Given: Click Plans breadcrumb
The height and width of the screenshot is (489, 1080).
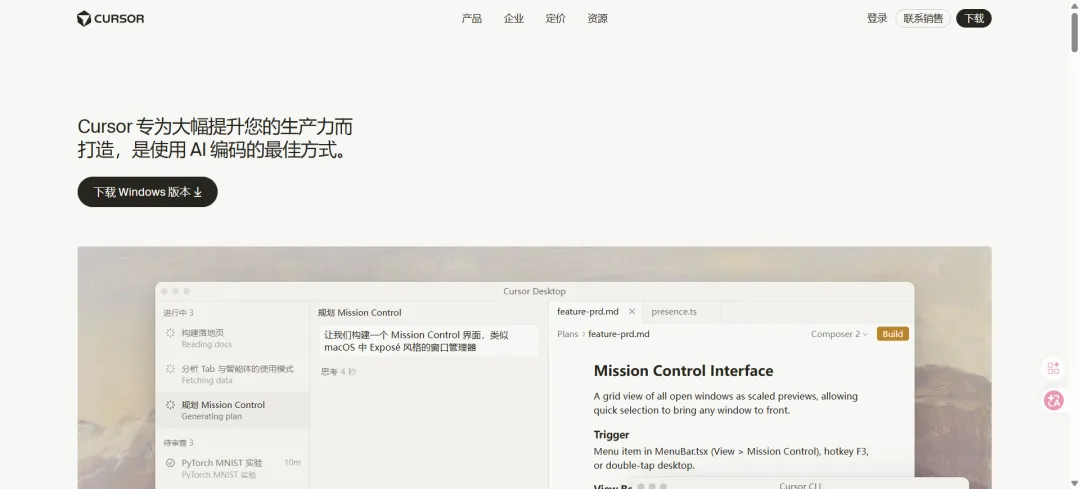Looking at the screenshot, I should [568, 334].
